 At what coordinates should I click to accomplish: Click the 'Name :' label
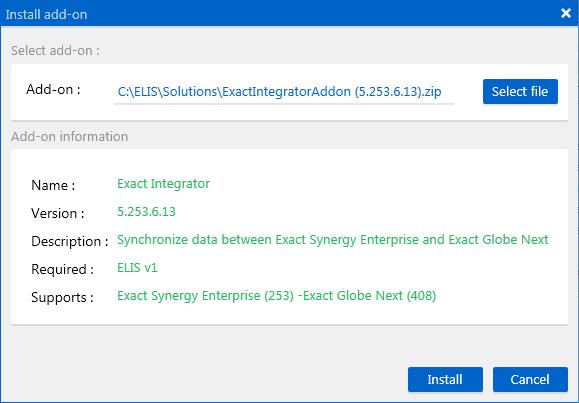(x=53, y=185)
